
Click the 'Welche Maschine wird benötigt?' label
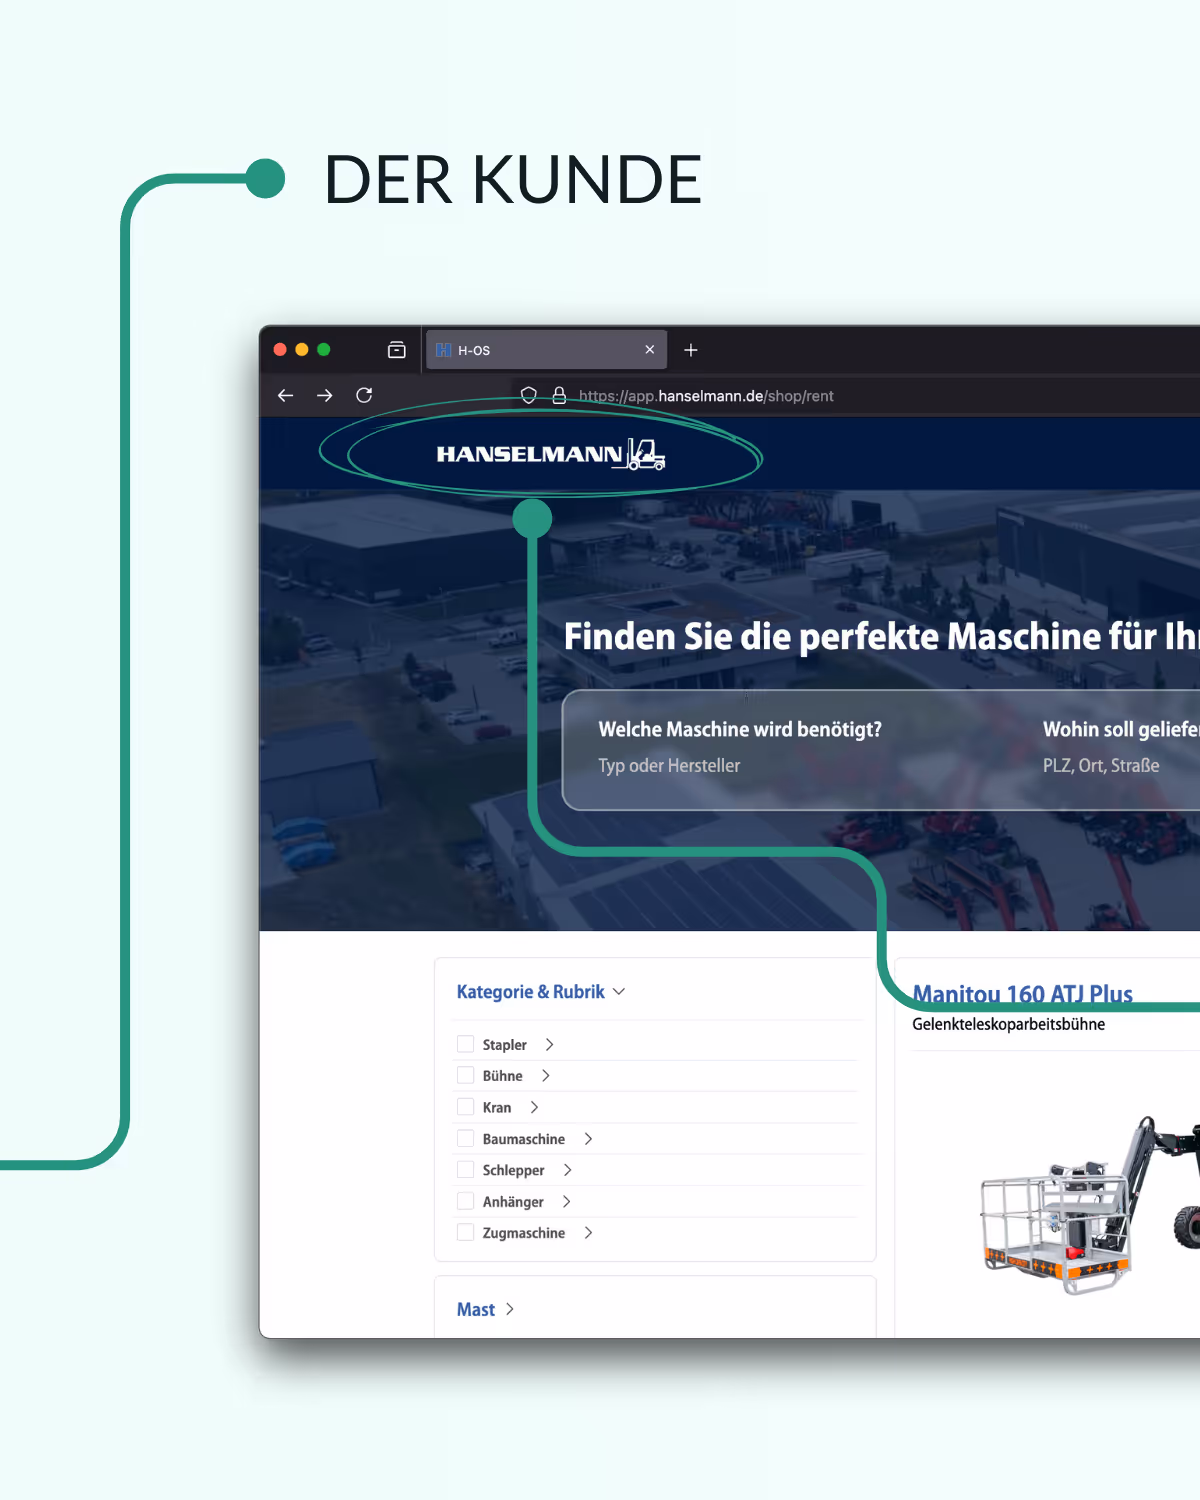[740, 729]
